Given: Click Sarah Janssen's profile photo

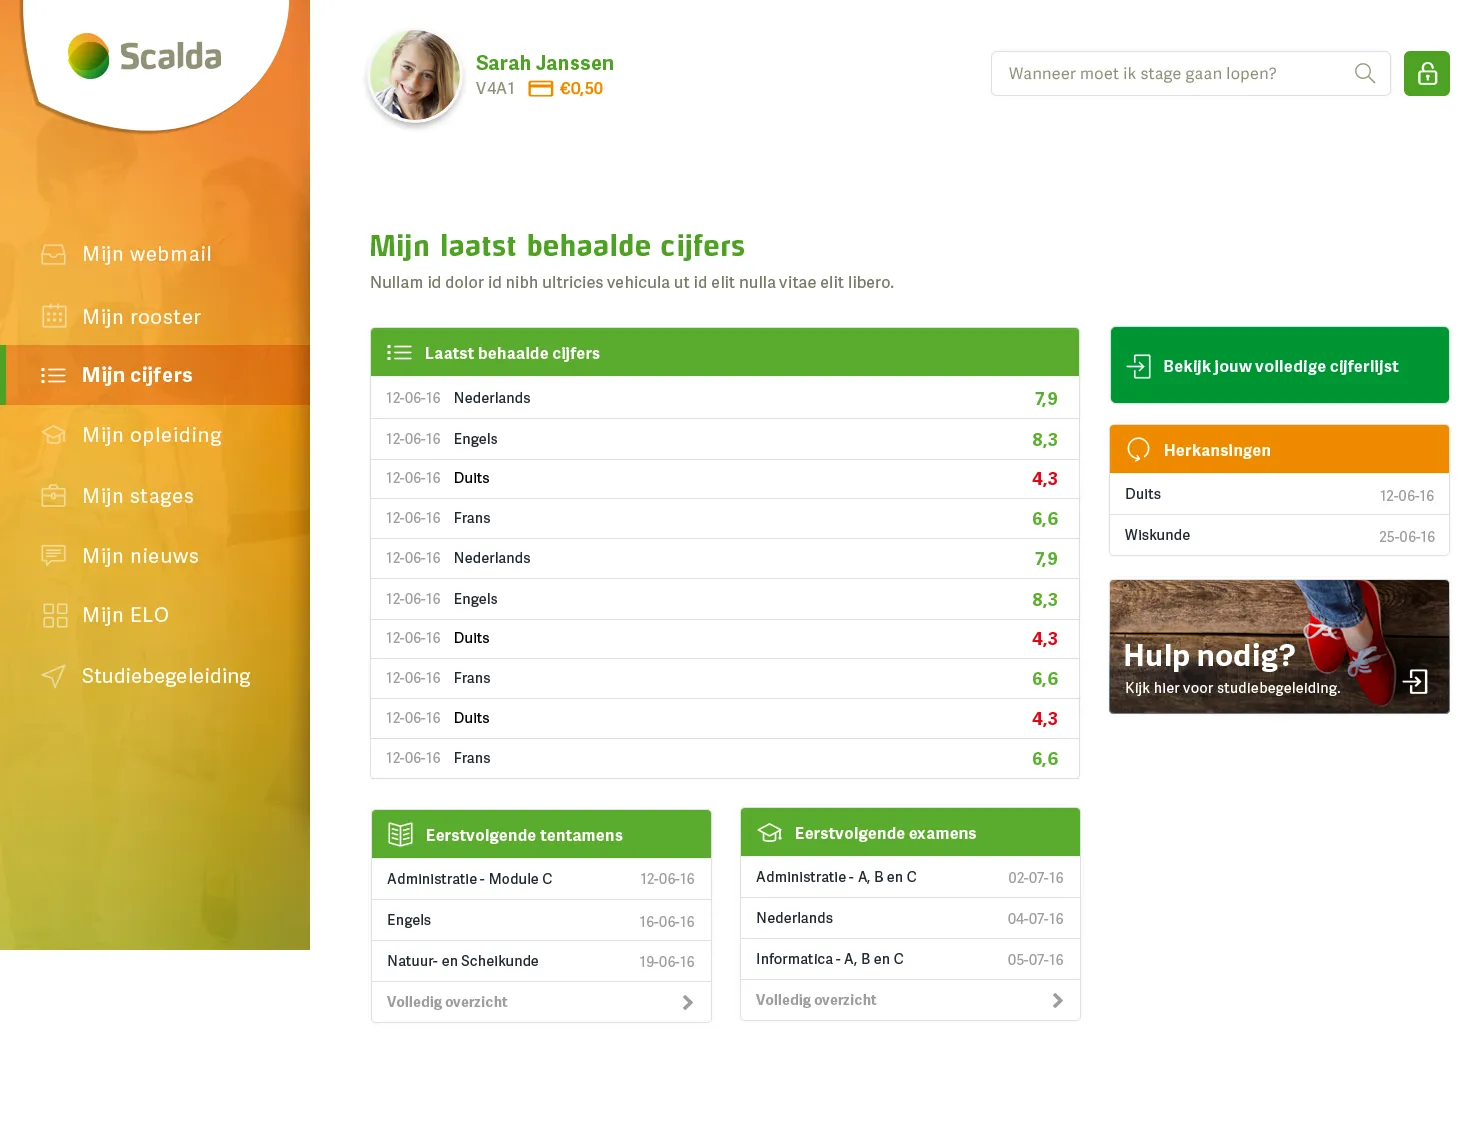Looking at the screenshot, I should pos(415,75).
